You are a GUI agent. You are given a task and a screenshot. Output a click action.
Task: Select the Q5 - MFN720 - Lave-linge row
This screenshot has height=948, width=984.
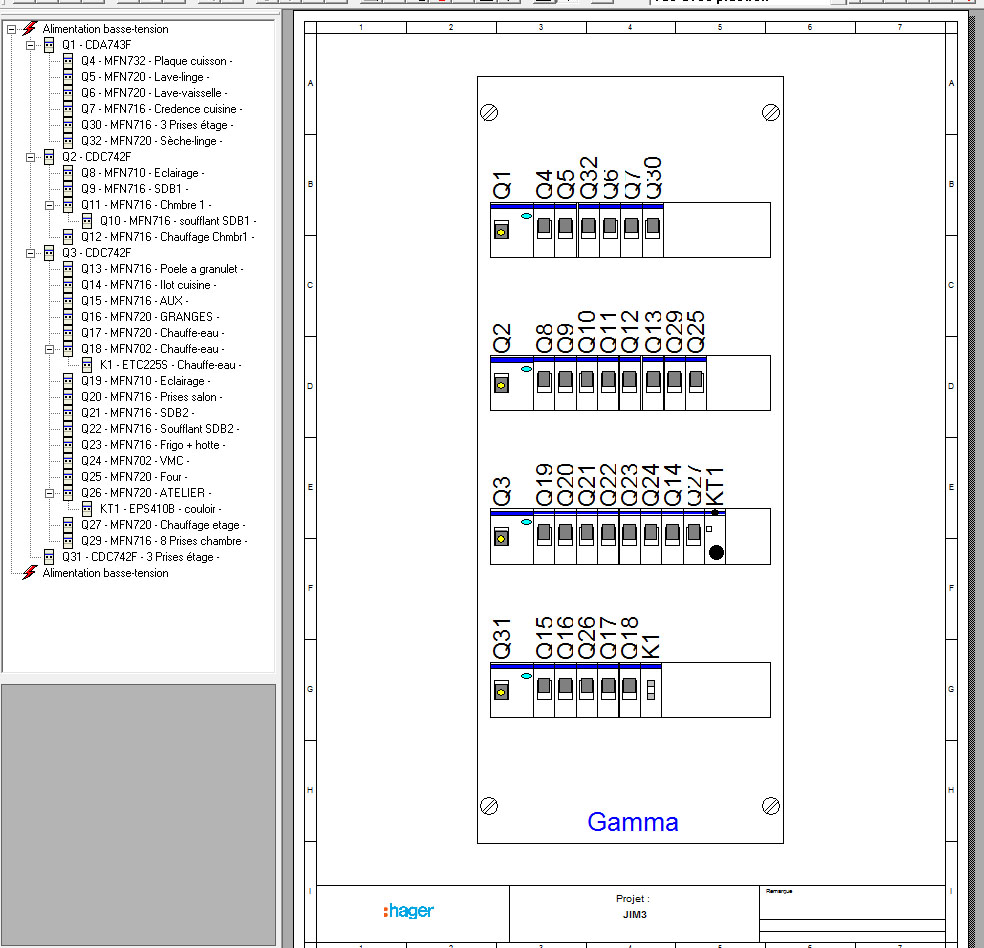[145, 77]
